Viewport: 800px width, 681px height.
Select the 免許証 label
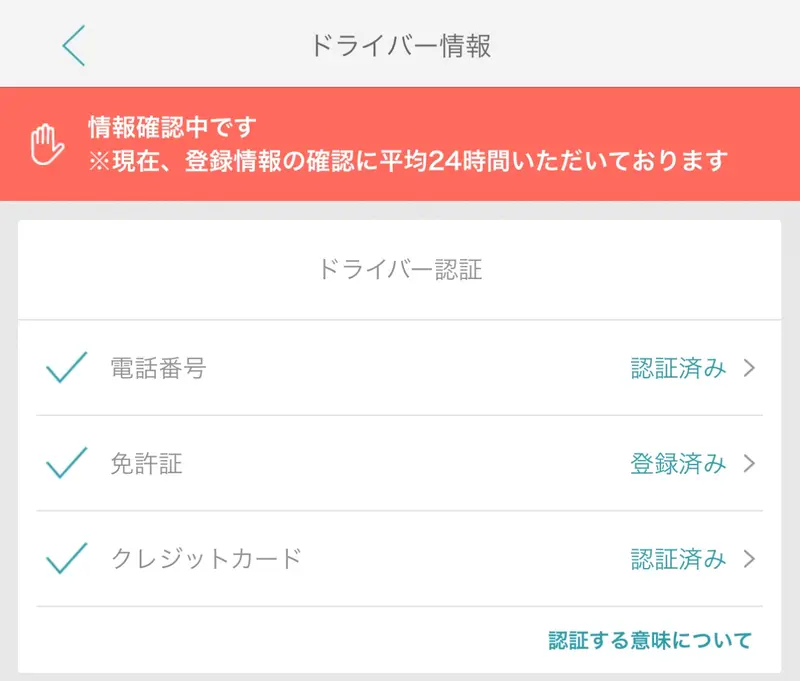pyautogui.click(x=146, y=463)
